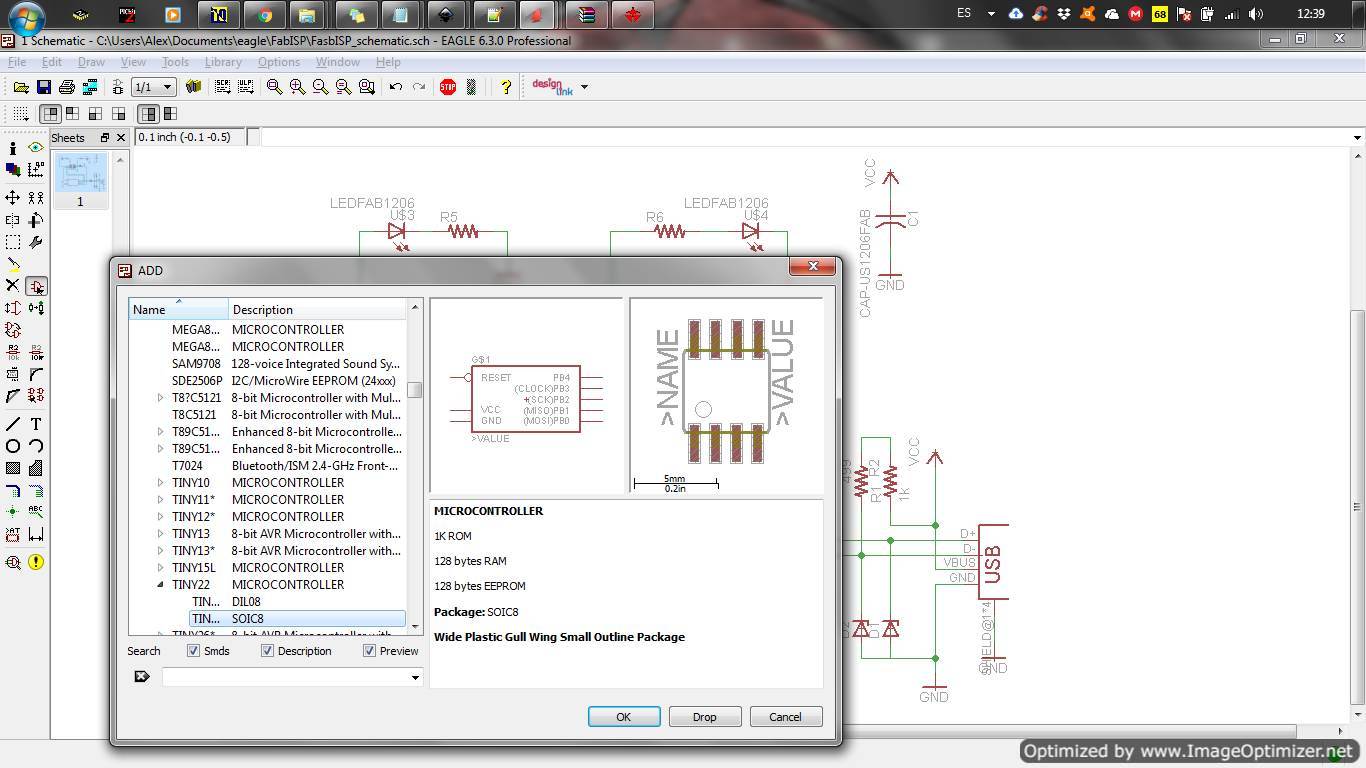Viewport: 1366px width, 768px height.
Task: Select the Info tool
Action: click(x=13, y=148)
